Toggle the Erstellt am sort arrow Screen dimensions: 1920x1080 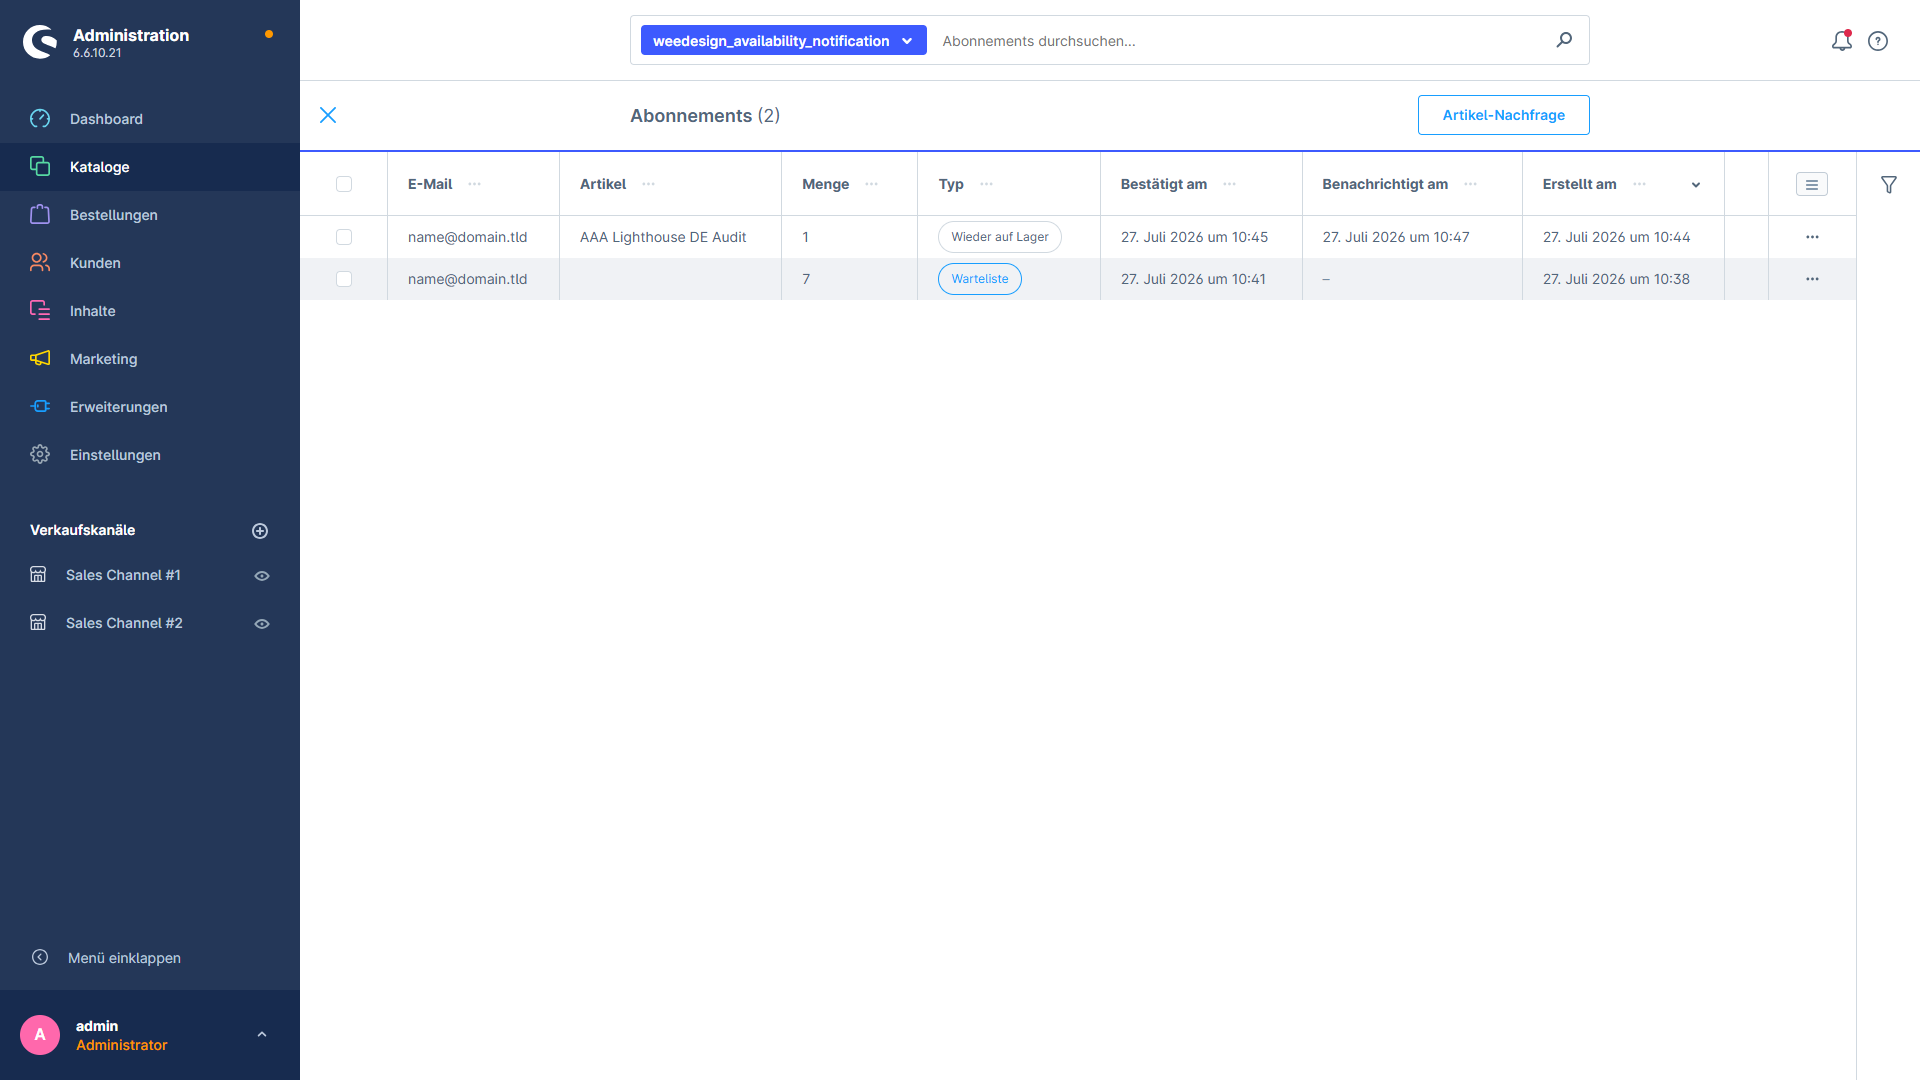coord(1696,185)
